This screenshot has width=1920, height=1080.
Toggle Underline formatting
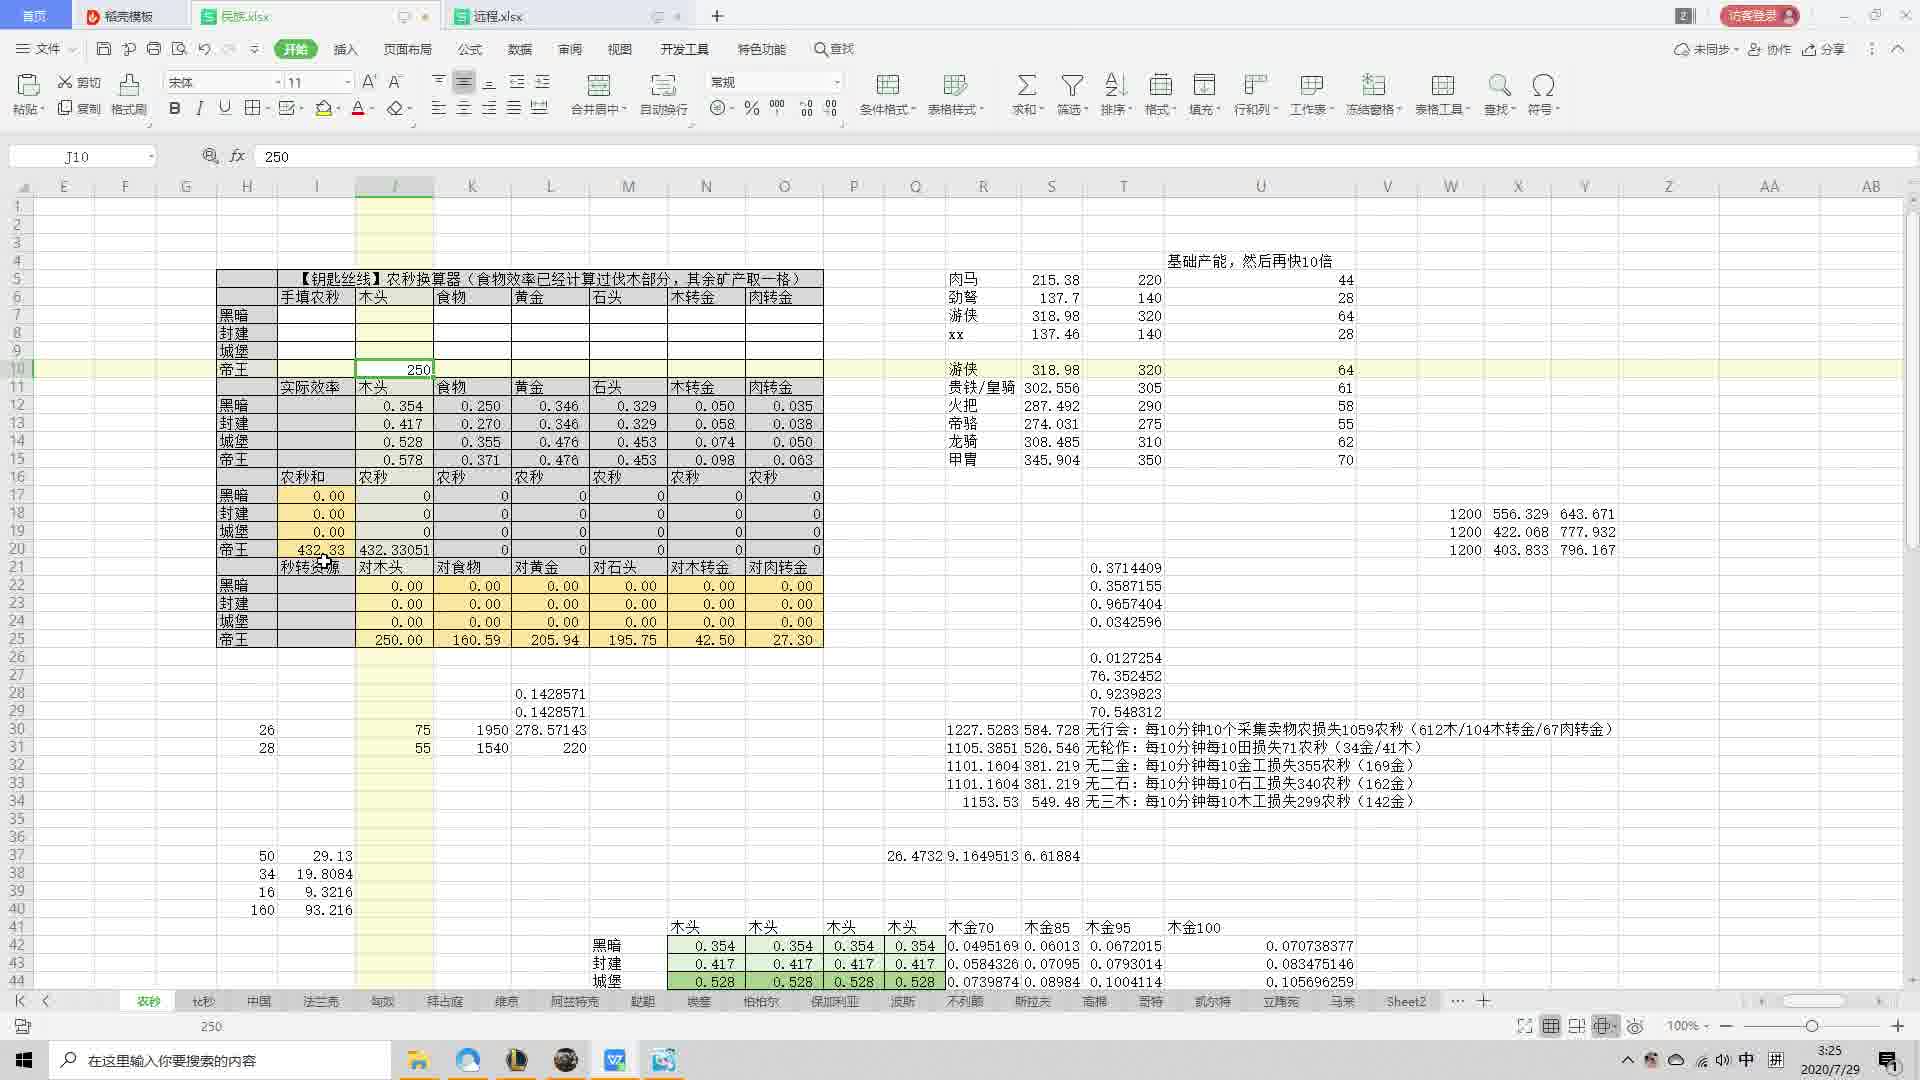coord(225,108)
